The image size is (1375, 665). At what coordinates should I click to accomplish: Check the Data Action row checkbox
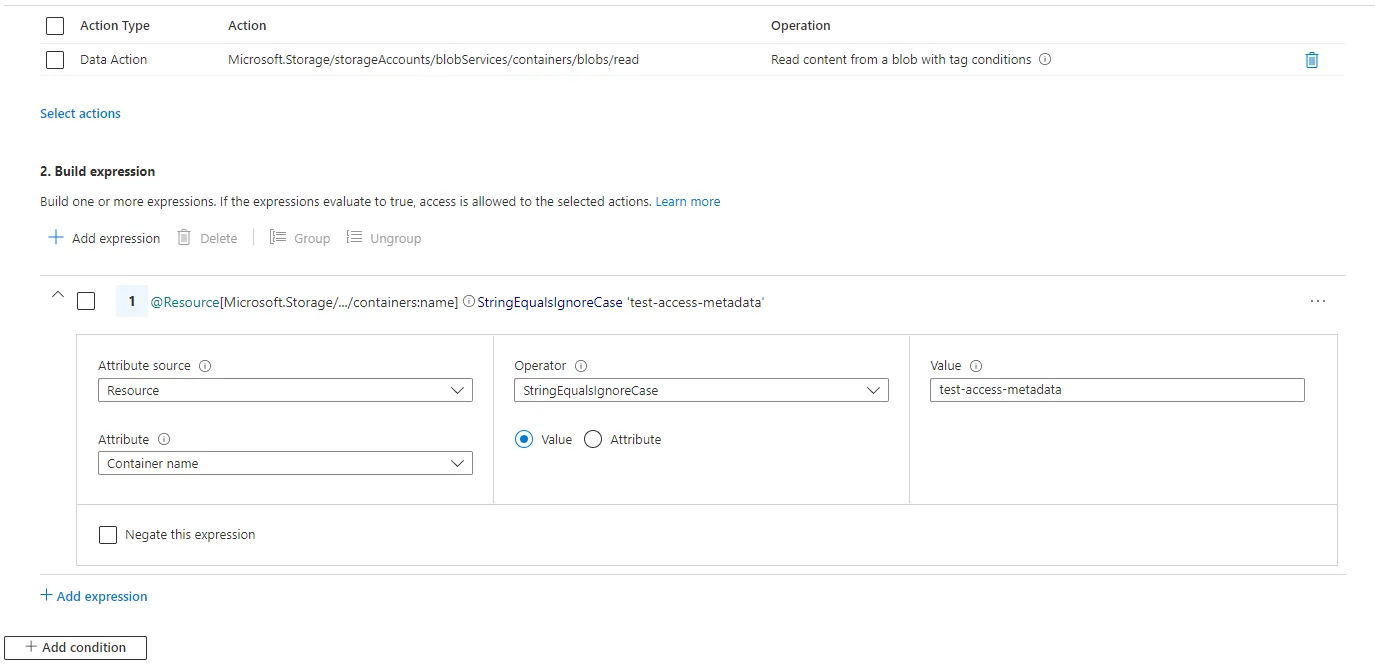click(55, 60)
